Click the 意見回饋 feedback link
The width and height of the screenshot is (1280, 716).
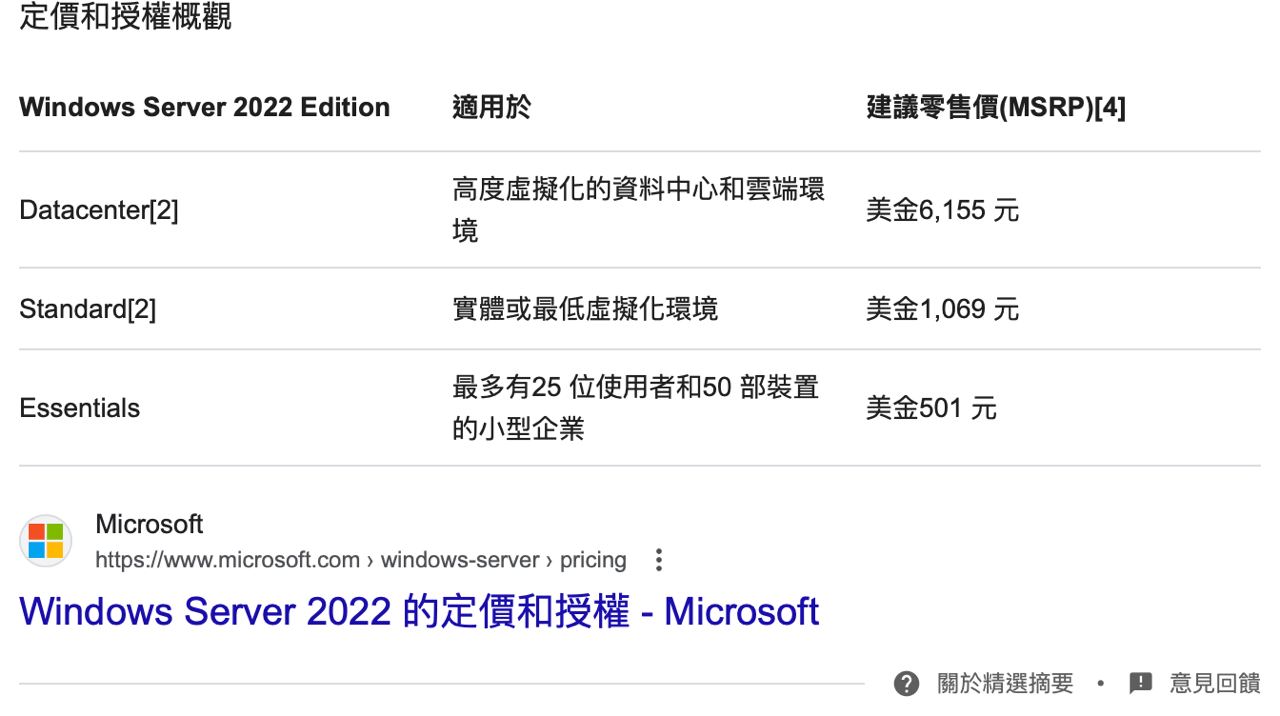coord(1215,684)
